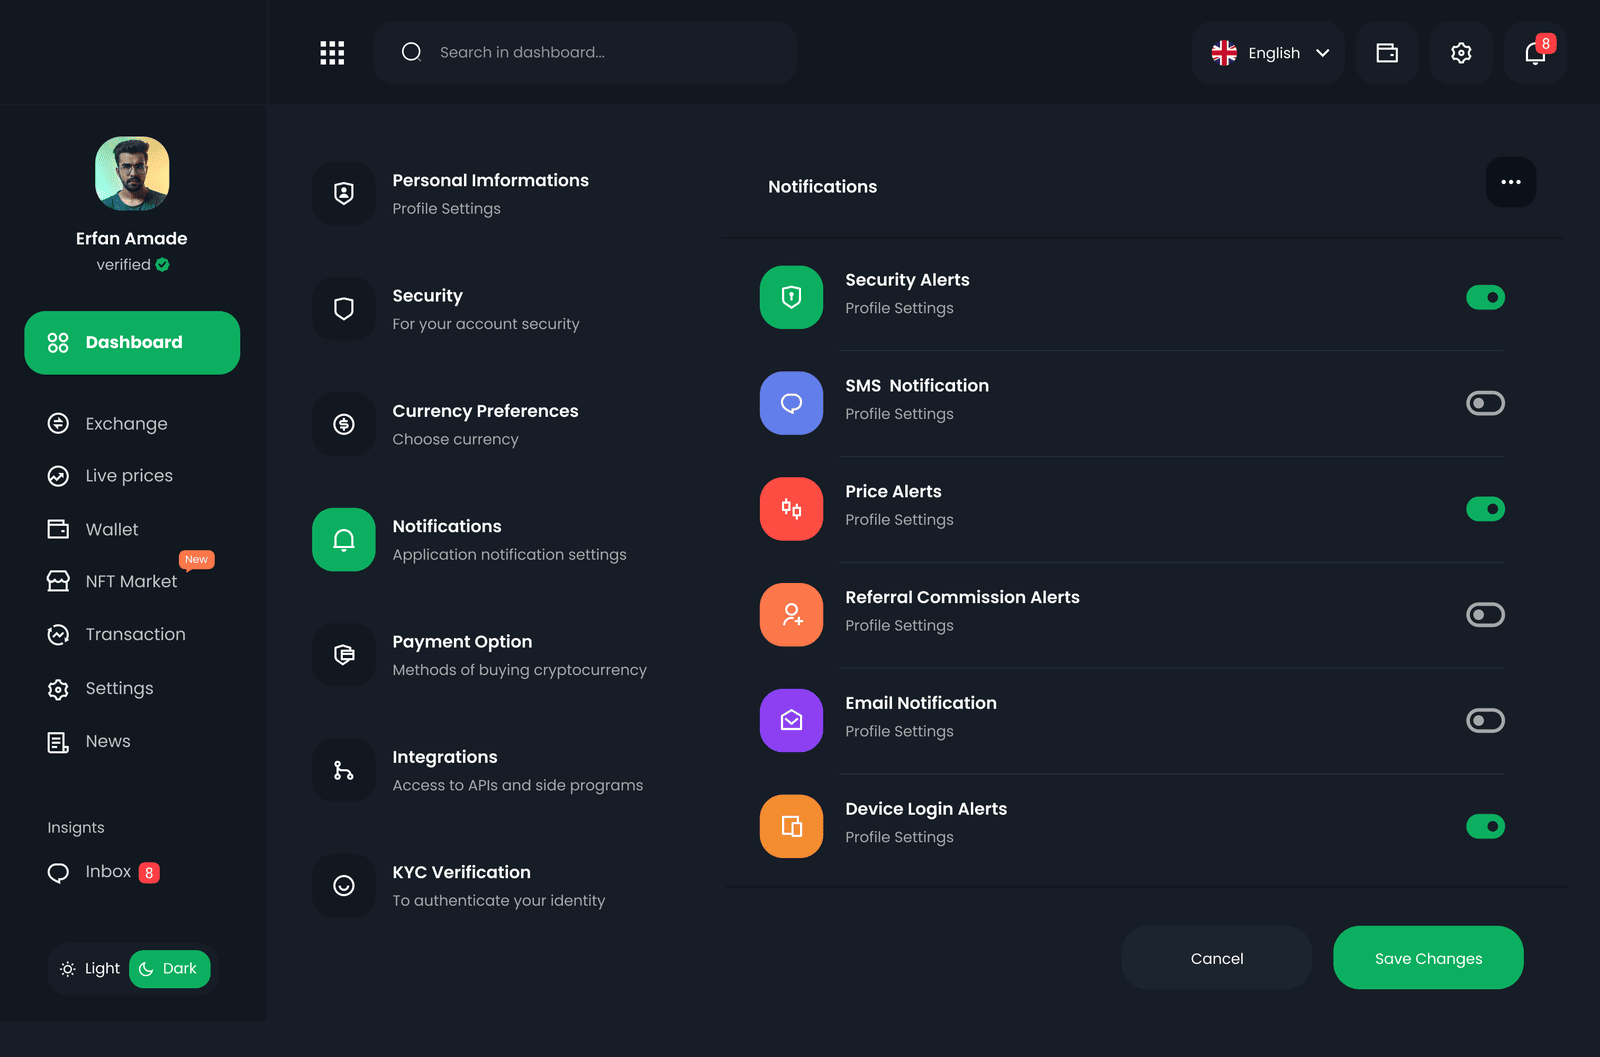Open the apps grid icon
Viewport: 1600px width, 1057px height.
coord(332,53)
